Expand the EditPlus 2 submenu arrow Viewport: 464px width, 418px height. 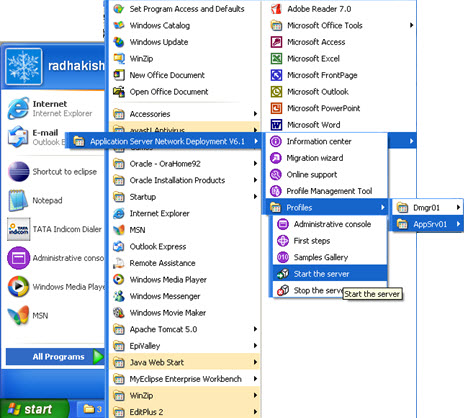(255, 412)
